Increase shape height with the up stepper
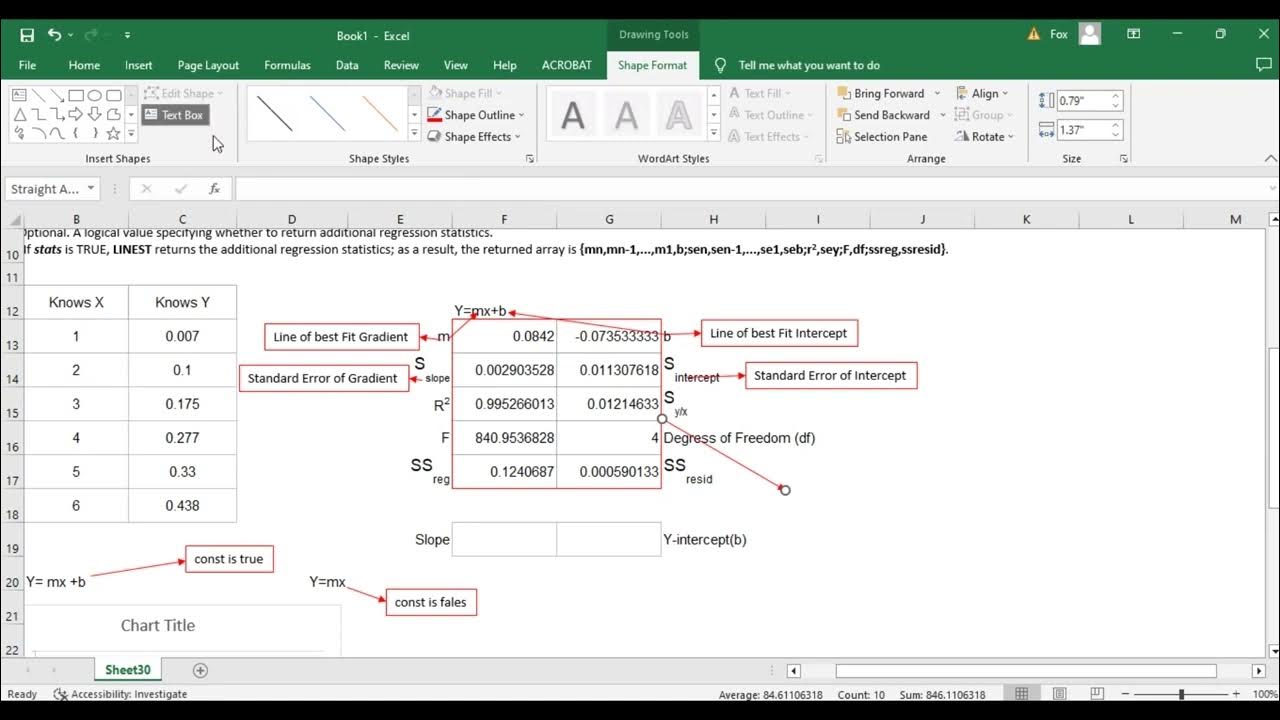This screenshot has width=1280, height=720. (x=1116, y=96)
